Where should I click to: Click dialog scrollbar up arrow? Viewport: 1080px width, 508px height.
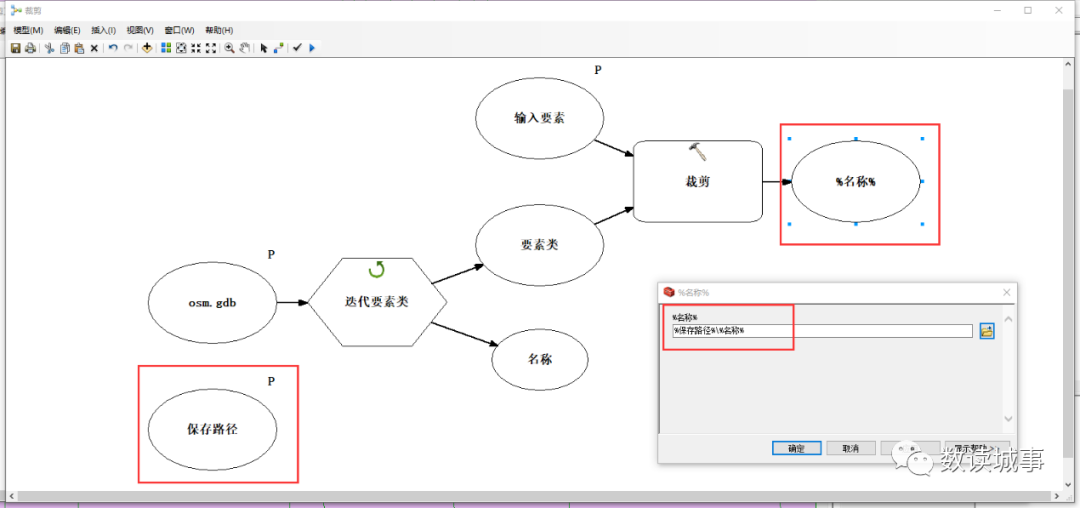click(x=1008, y=319)
